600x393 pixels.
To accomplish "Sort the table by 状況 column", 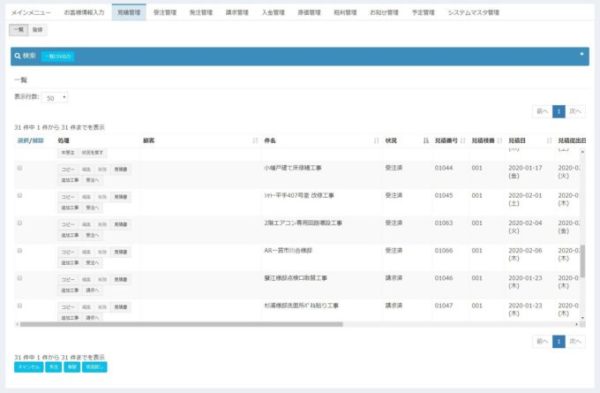I will tap(407, 140).
